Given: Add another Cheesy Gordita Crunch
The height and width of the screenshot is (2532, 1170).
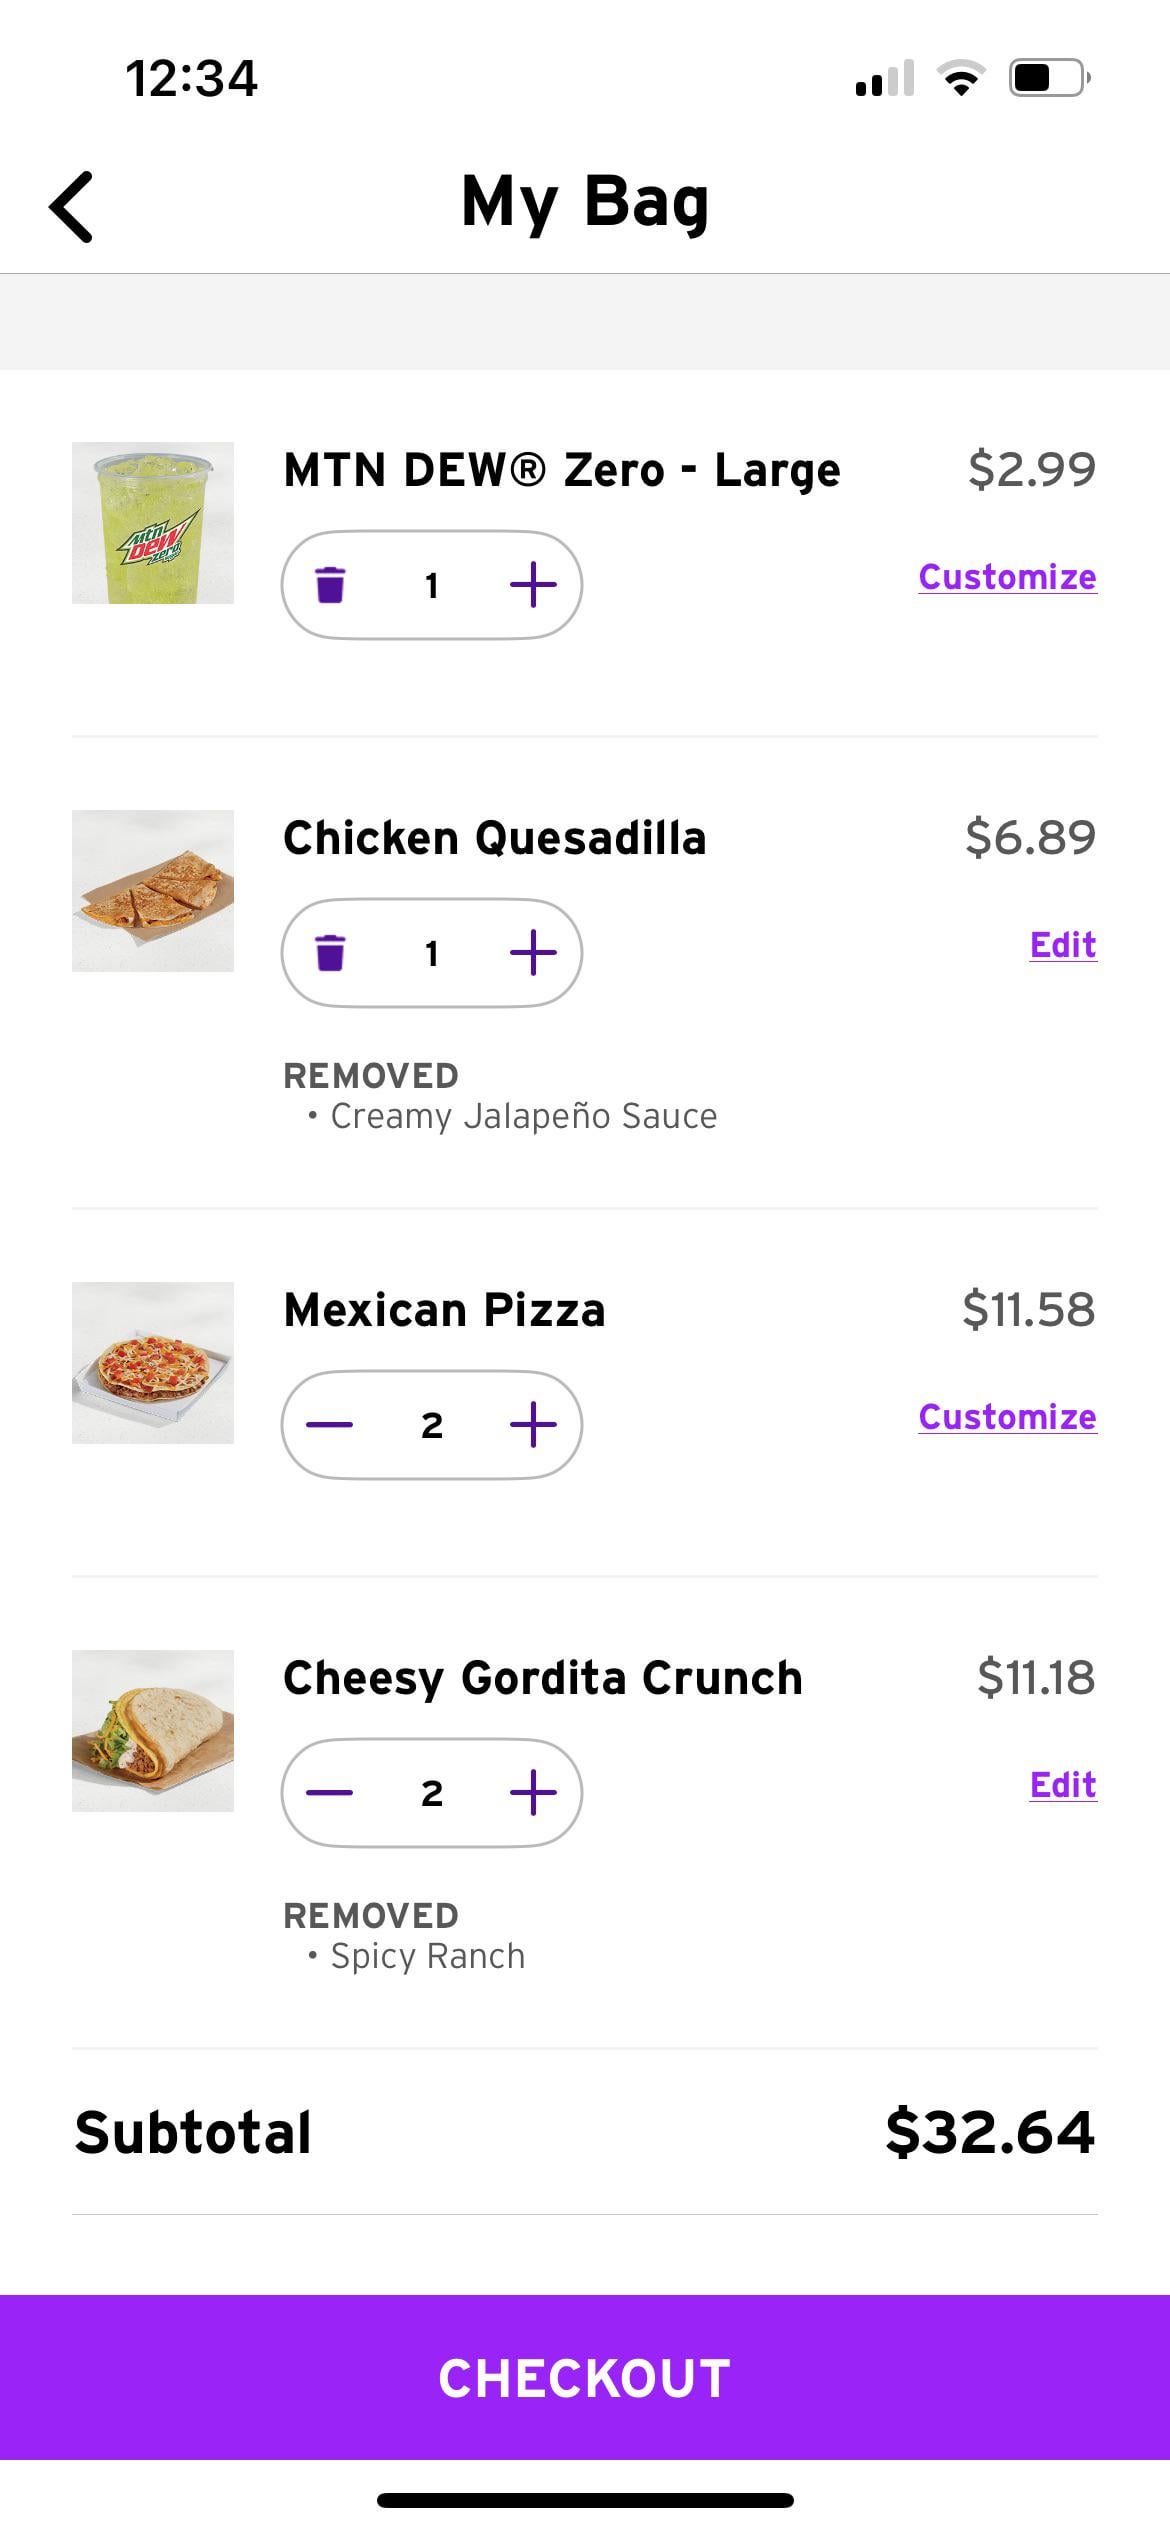Looking at the screenshot, I should (533, 1793).
